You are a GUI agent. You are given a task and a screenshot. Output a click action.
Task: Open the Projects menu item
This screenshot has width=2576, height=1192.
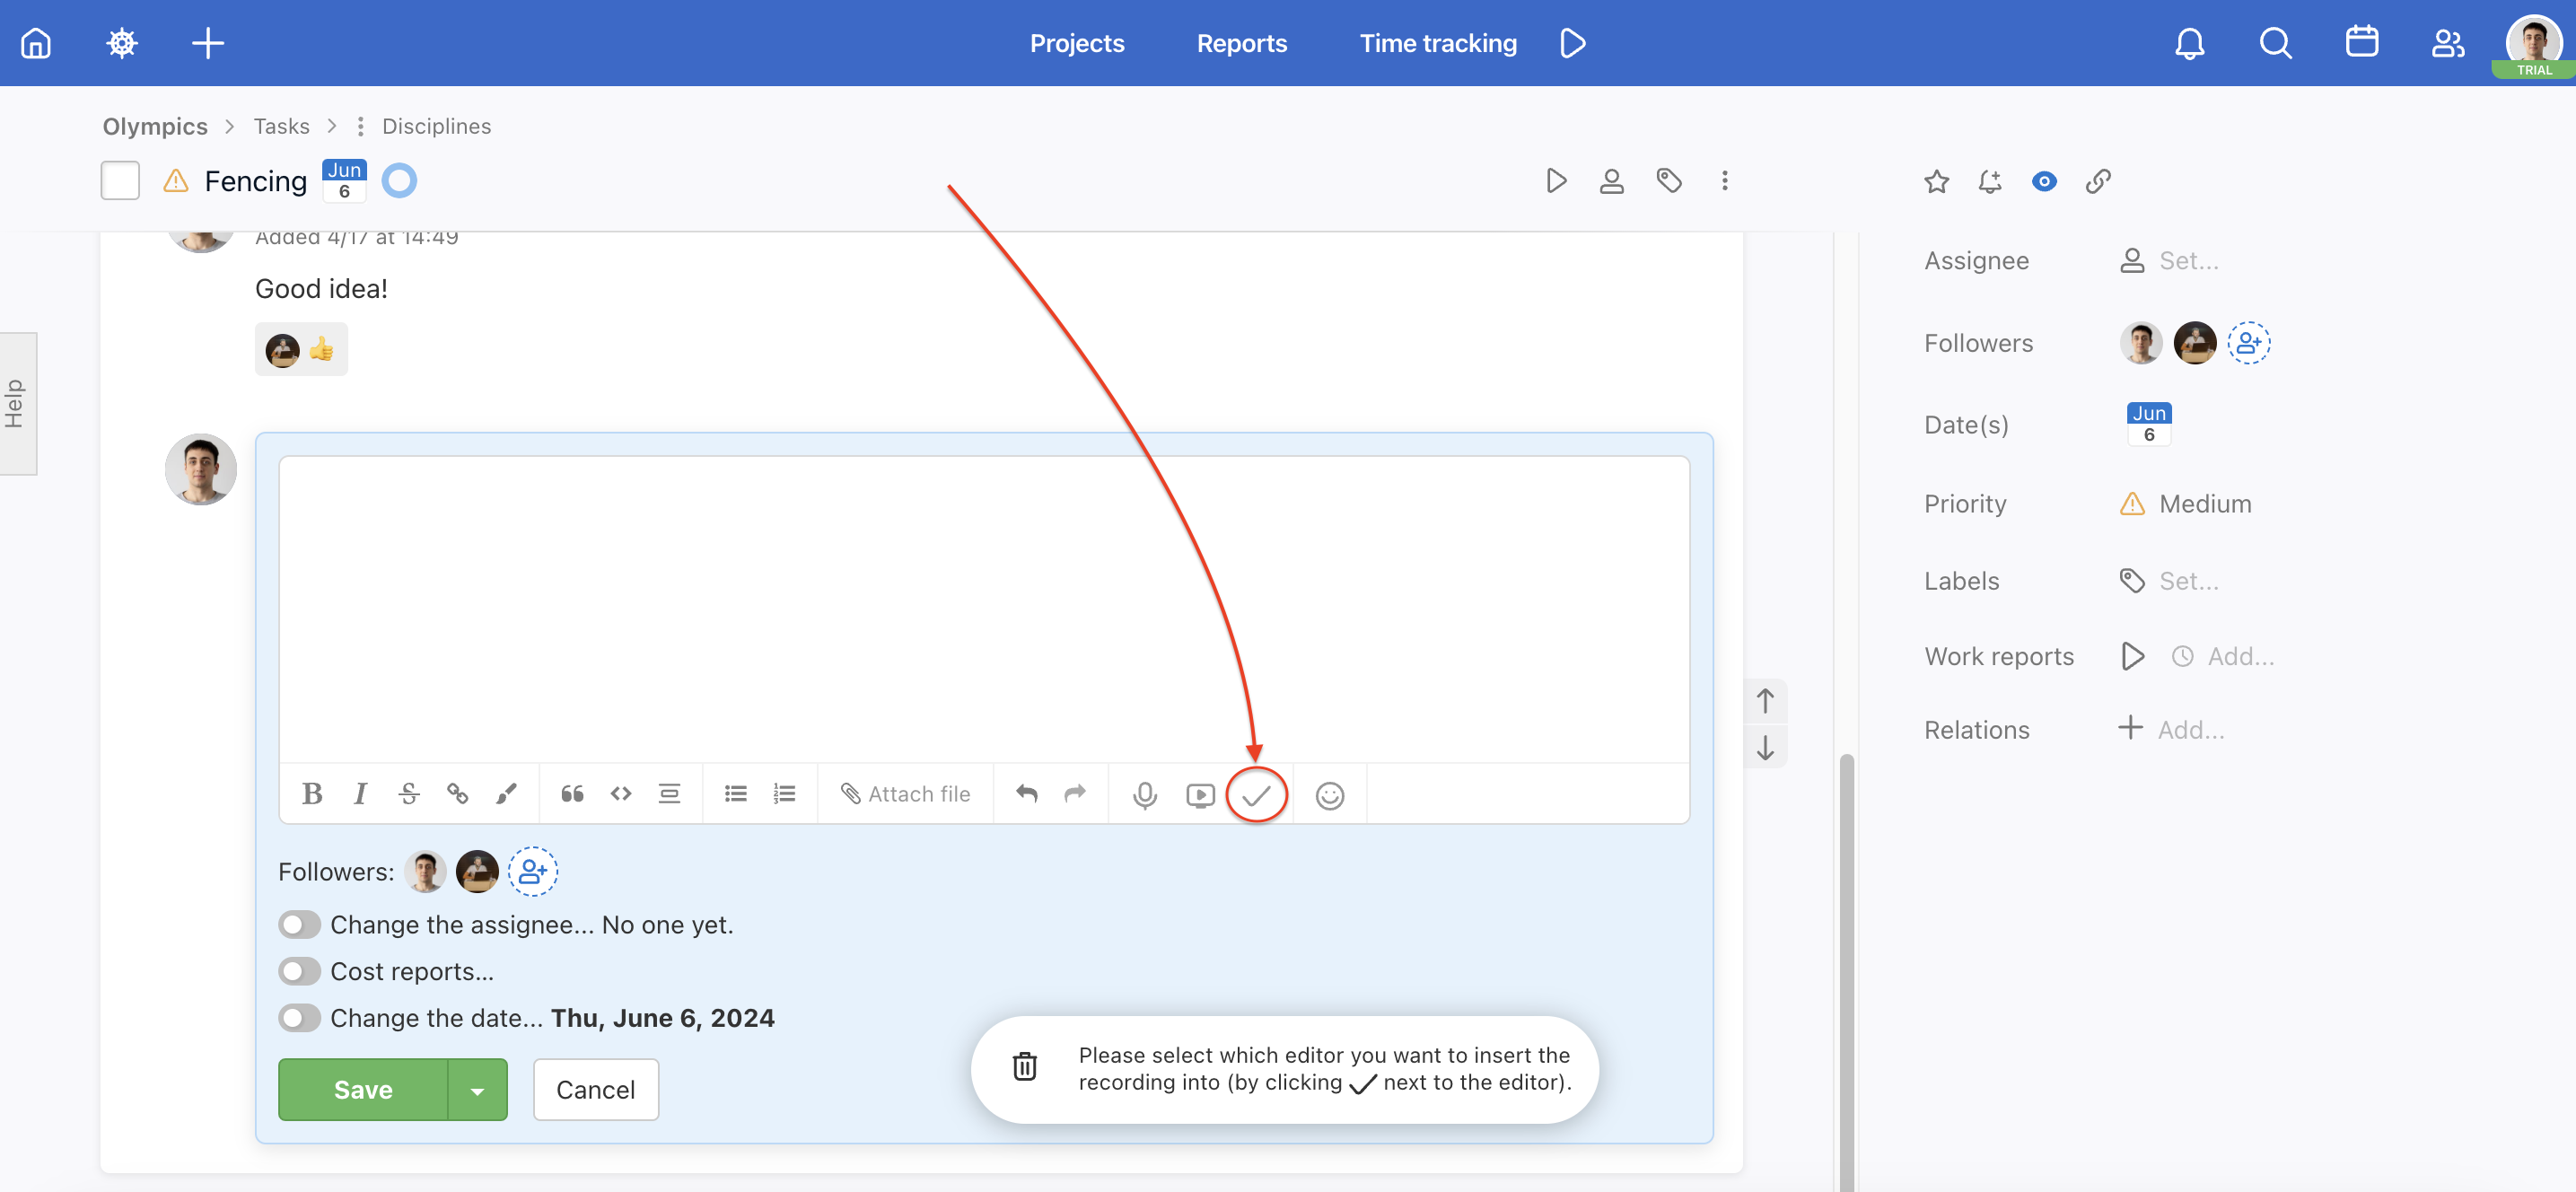coord(1076,41)
